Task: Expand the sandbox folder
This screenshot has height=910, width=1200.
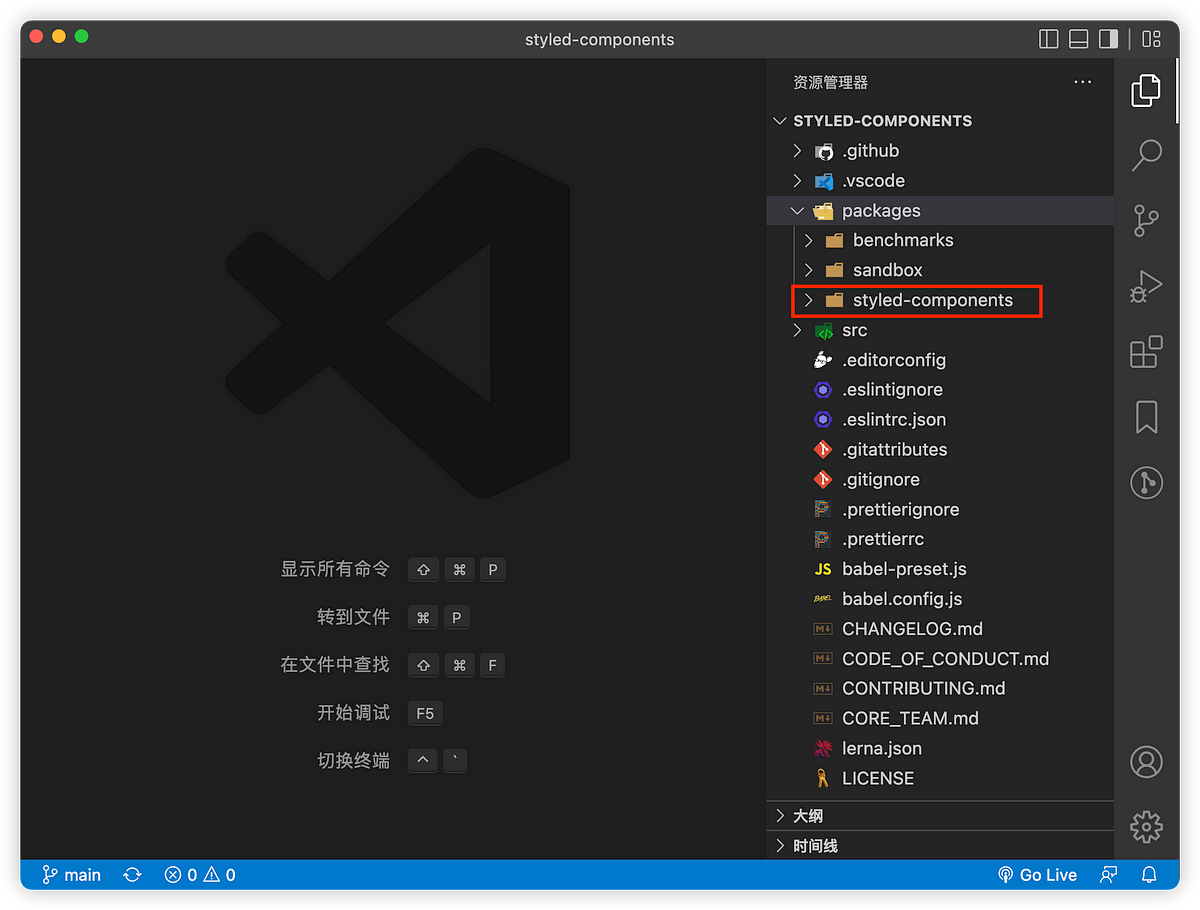Action: tap(940, 270)
